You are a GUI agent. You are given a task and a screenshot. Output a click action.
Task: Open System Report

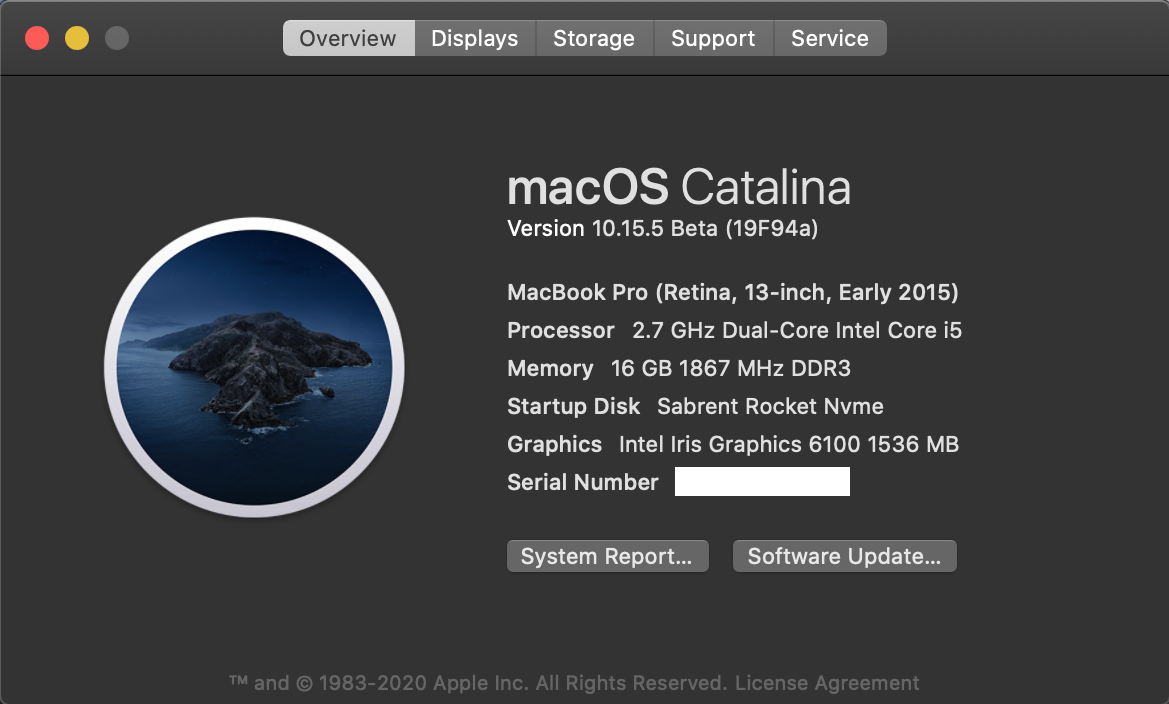[607, 557]
